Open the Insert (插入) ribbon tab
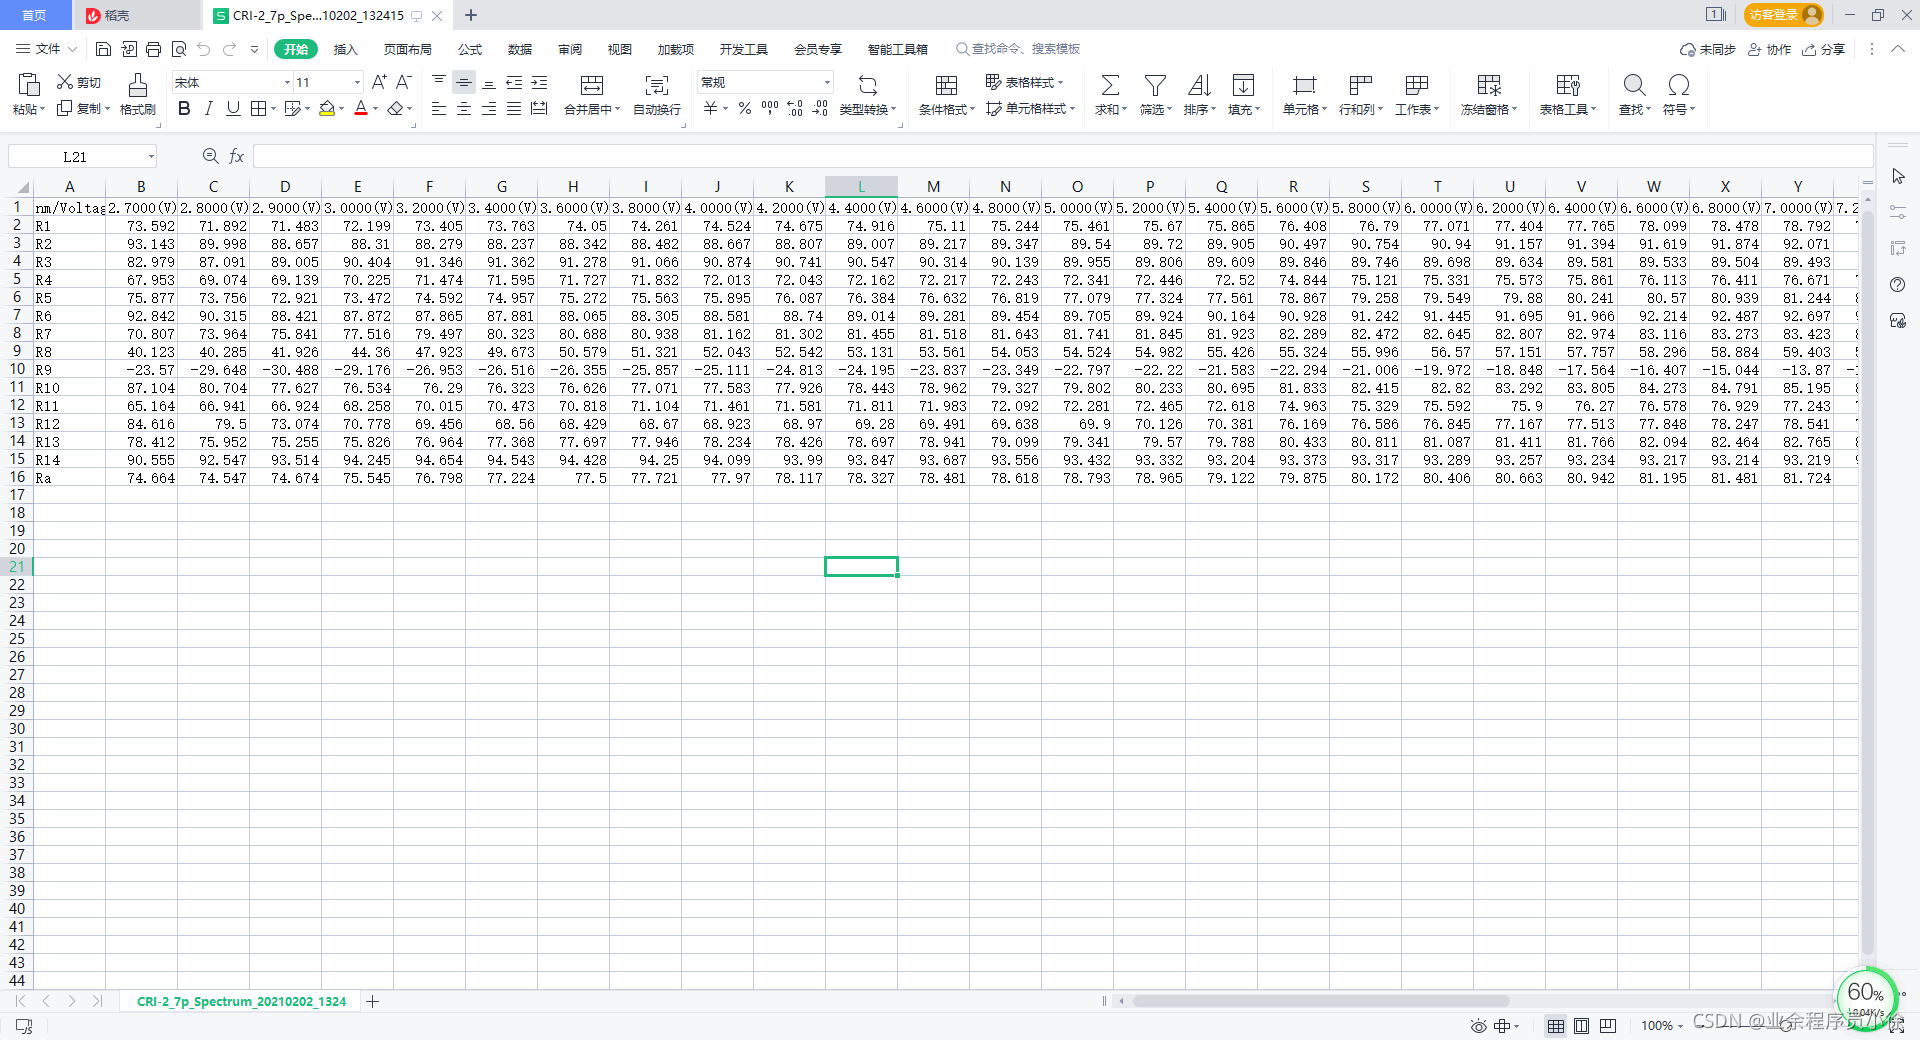The image size is (1920, 1040). tap(345, 49)
